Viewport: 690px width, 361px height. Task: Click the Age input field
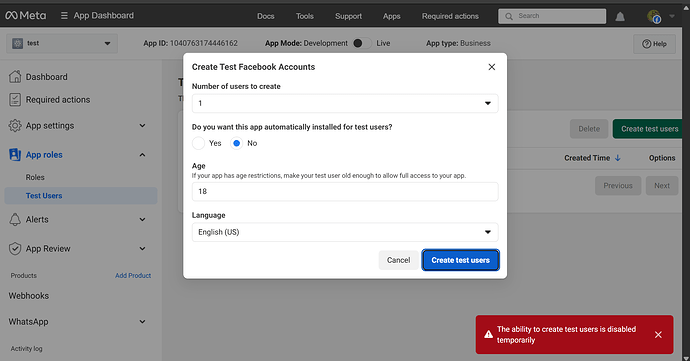345,192
